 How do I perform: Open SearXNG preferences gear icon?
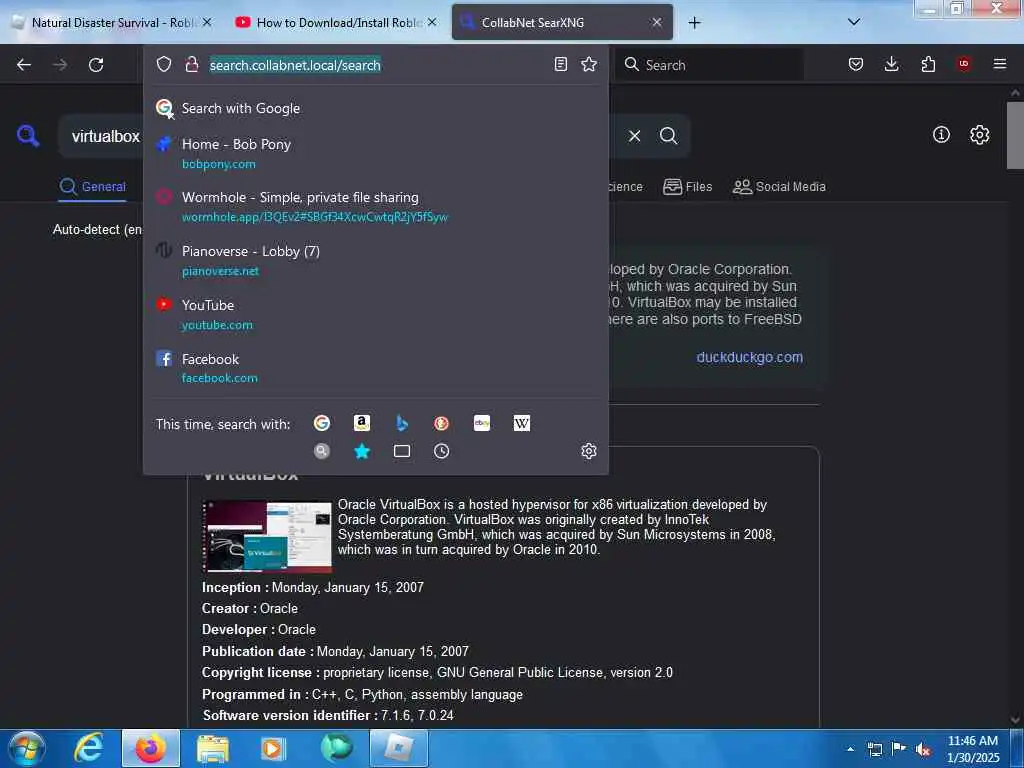tap(980, 135)
